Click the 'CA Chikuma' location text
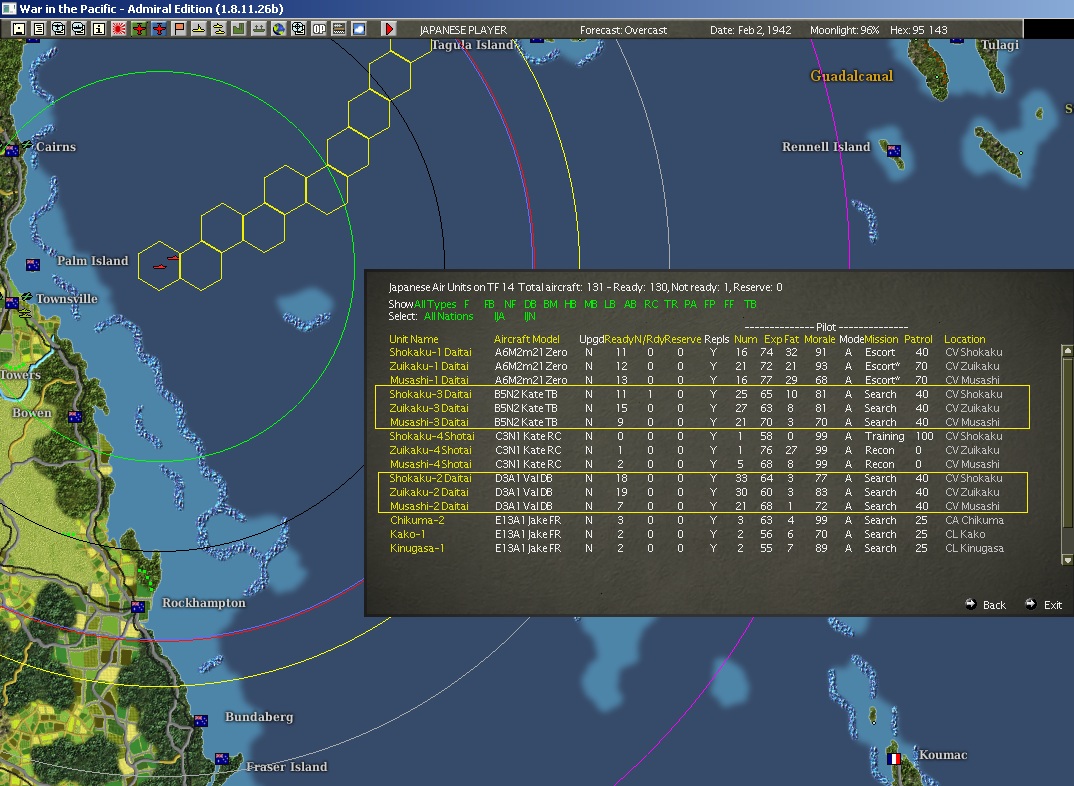The image size is (1074, 786). pos(974,520)
